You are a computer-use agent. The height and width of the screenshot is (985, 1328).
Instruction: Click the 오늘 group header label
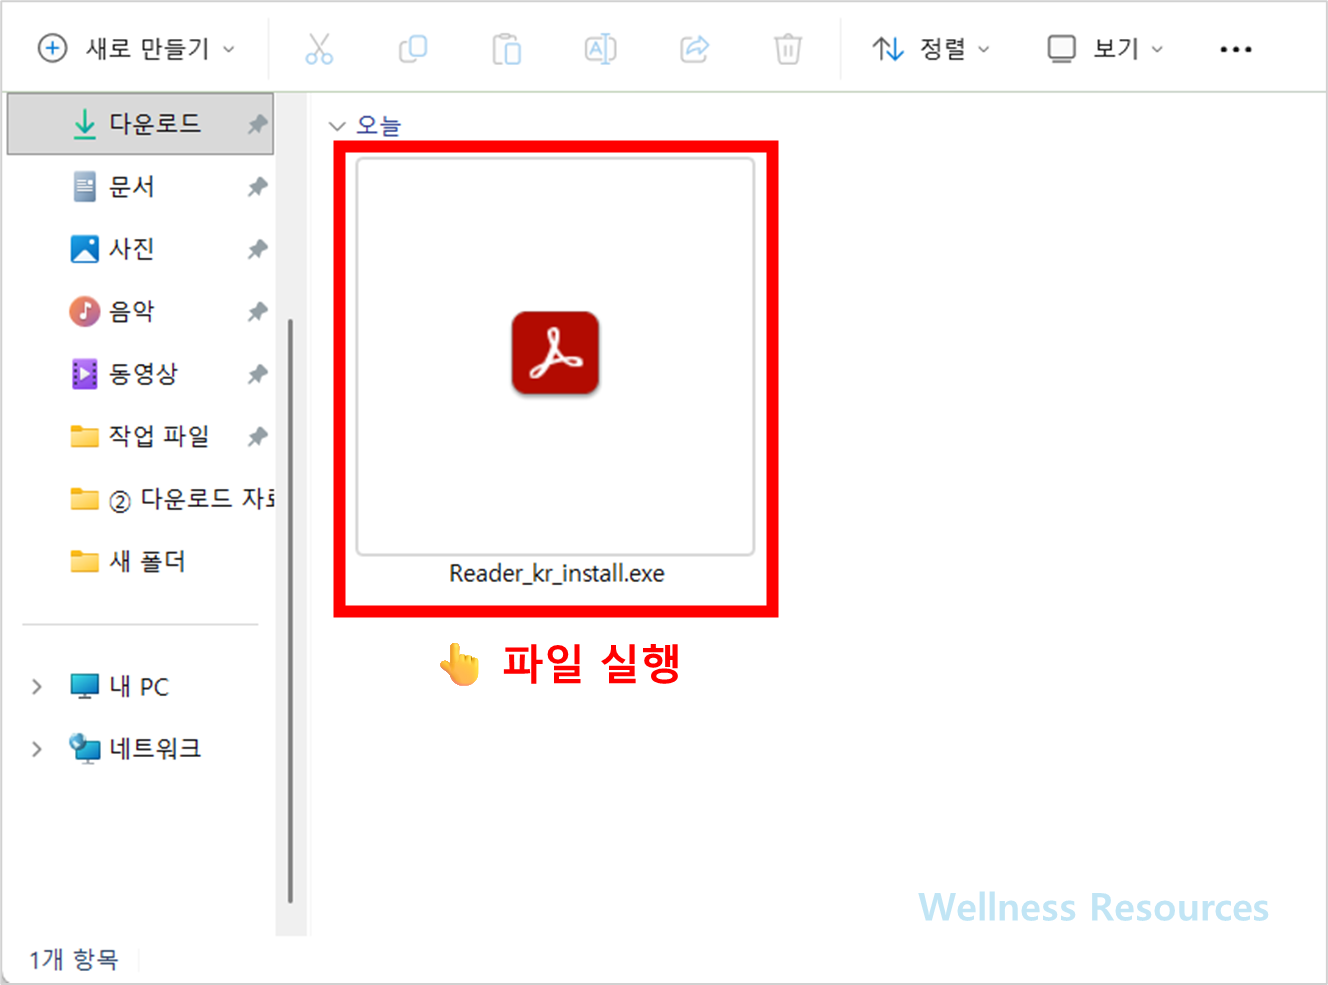click(378, 125)
